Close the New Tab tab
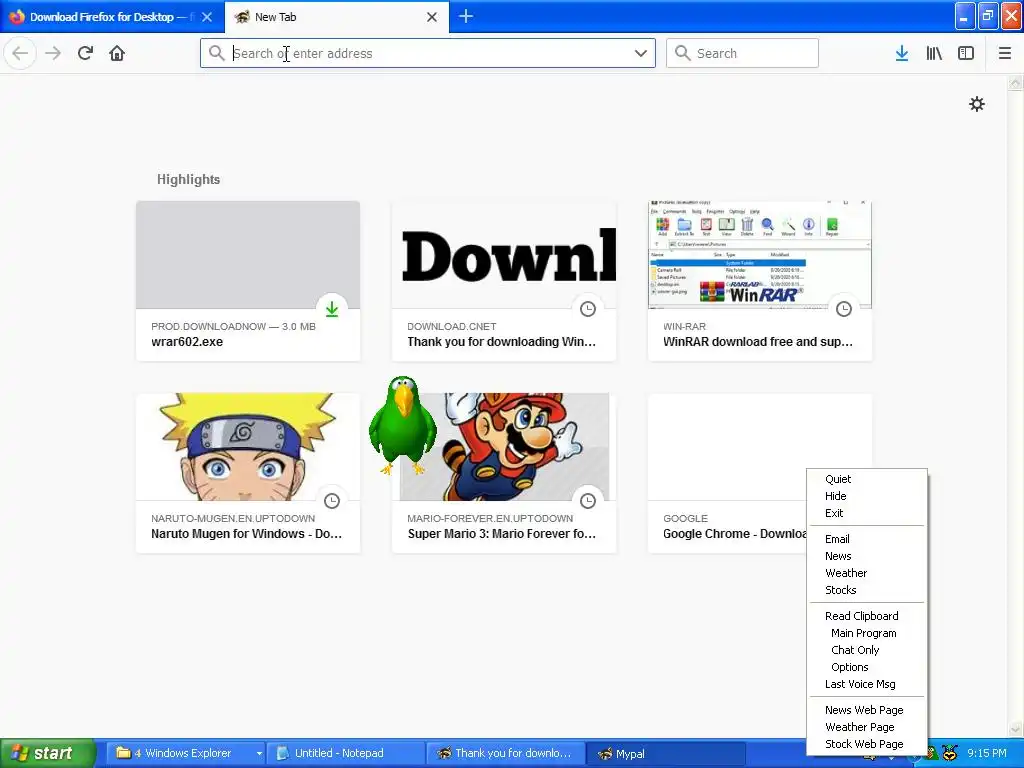 coord(432,17)
